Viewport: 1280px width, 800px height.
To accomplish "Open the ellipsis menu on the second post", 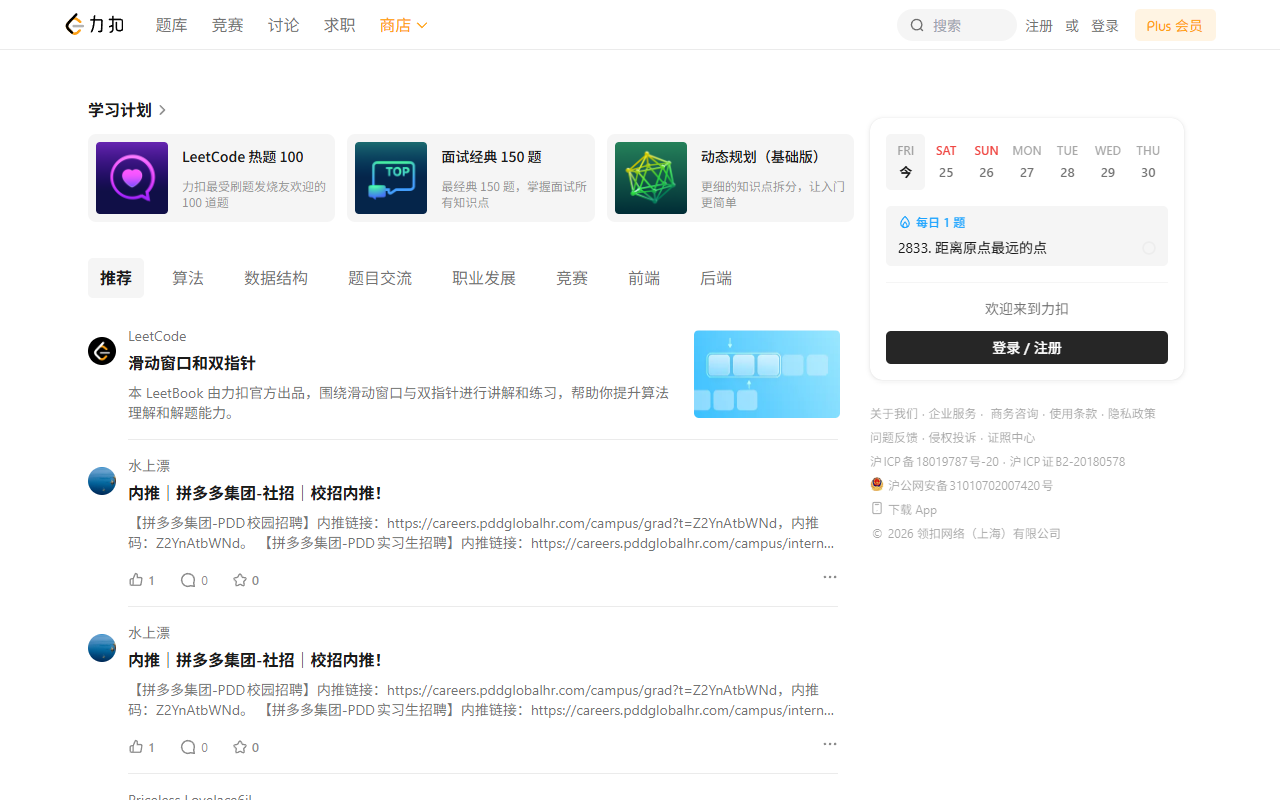I will (829, 744).
